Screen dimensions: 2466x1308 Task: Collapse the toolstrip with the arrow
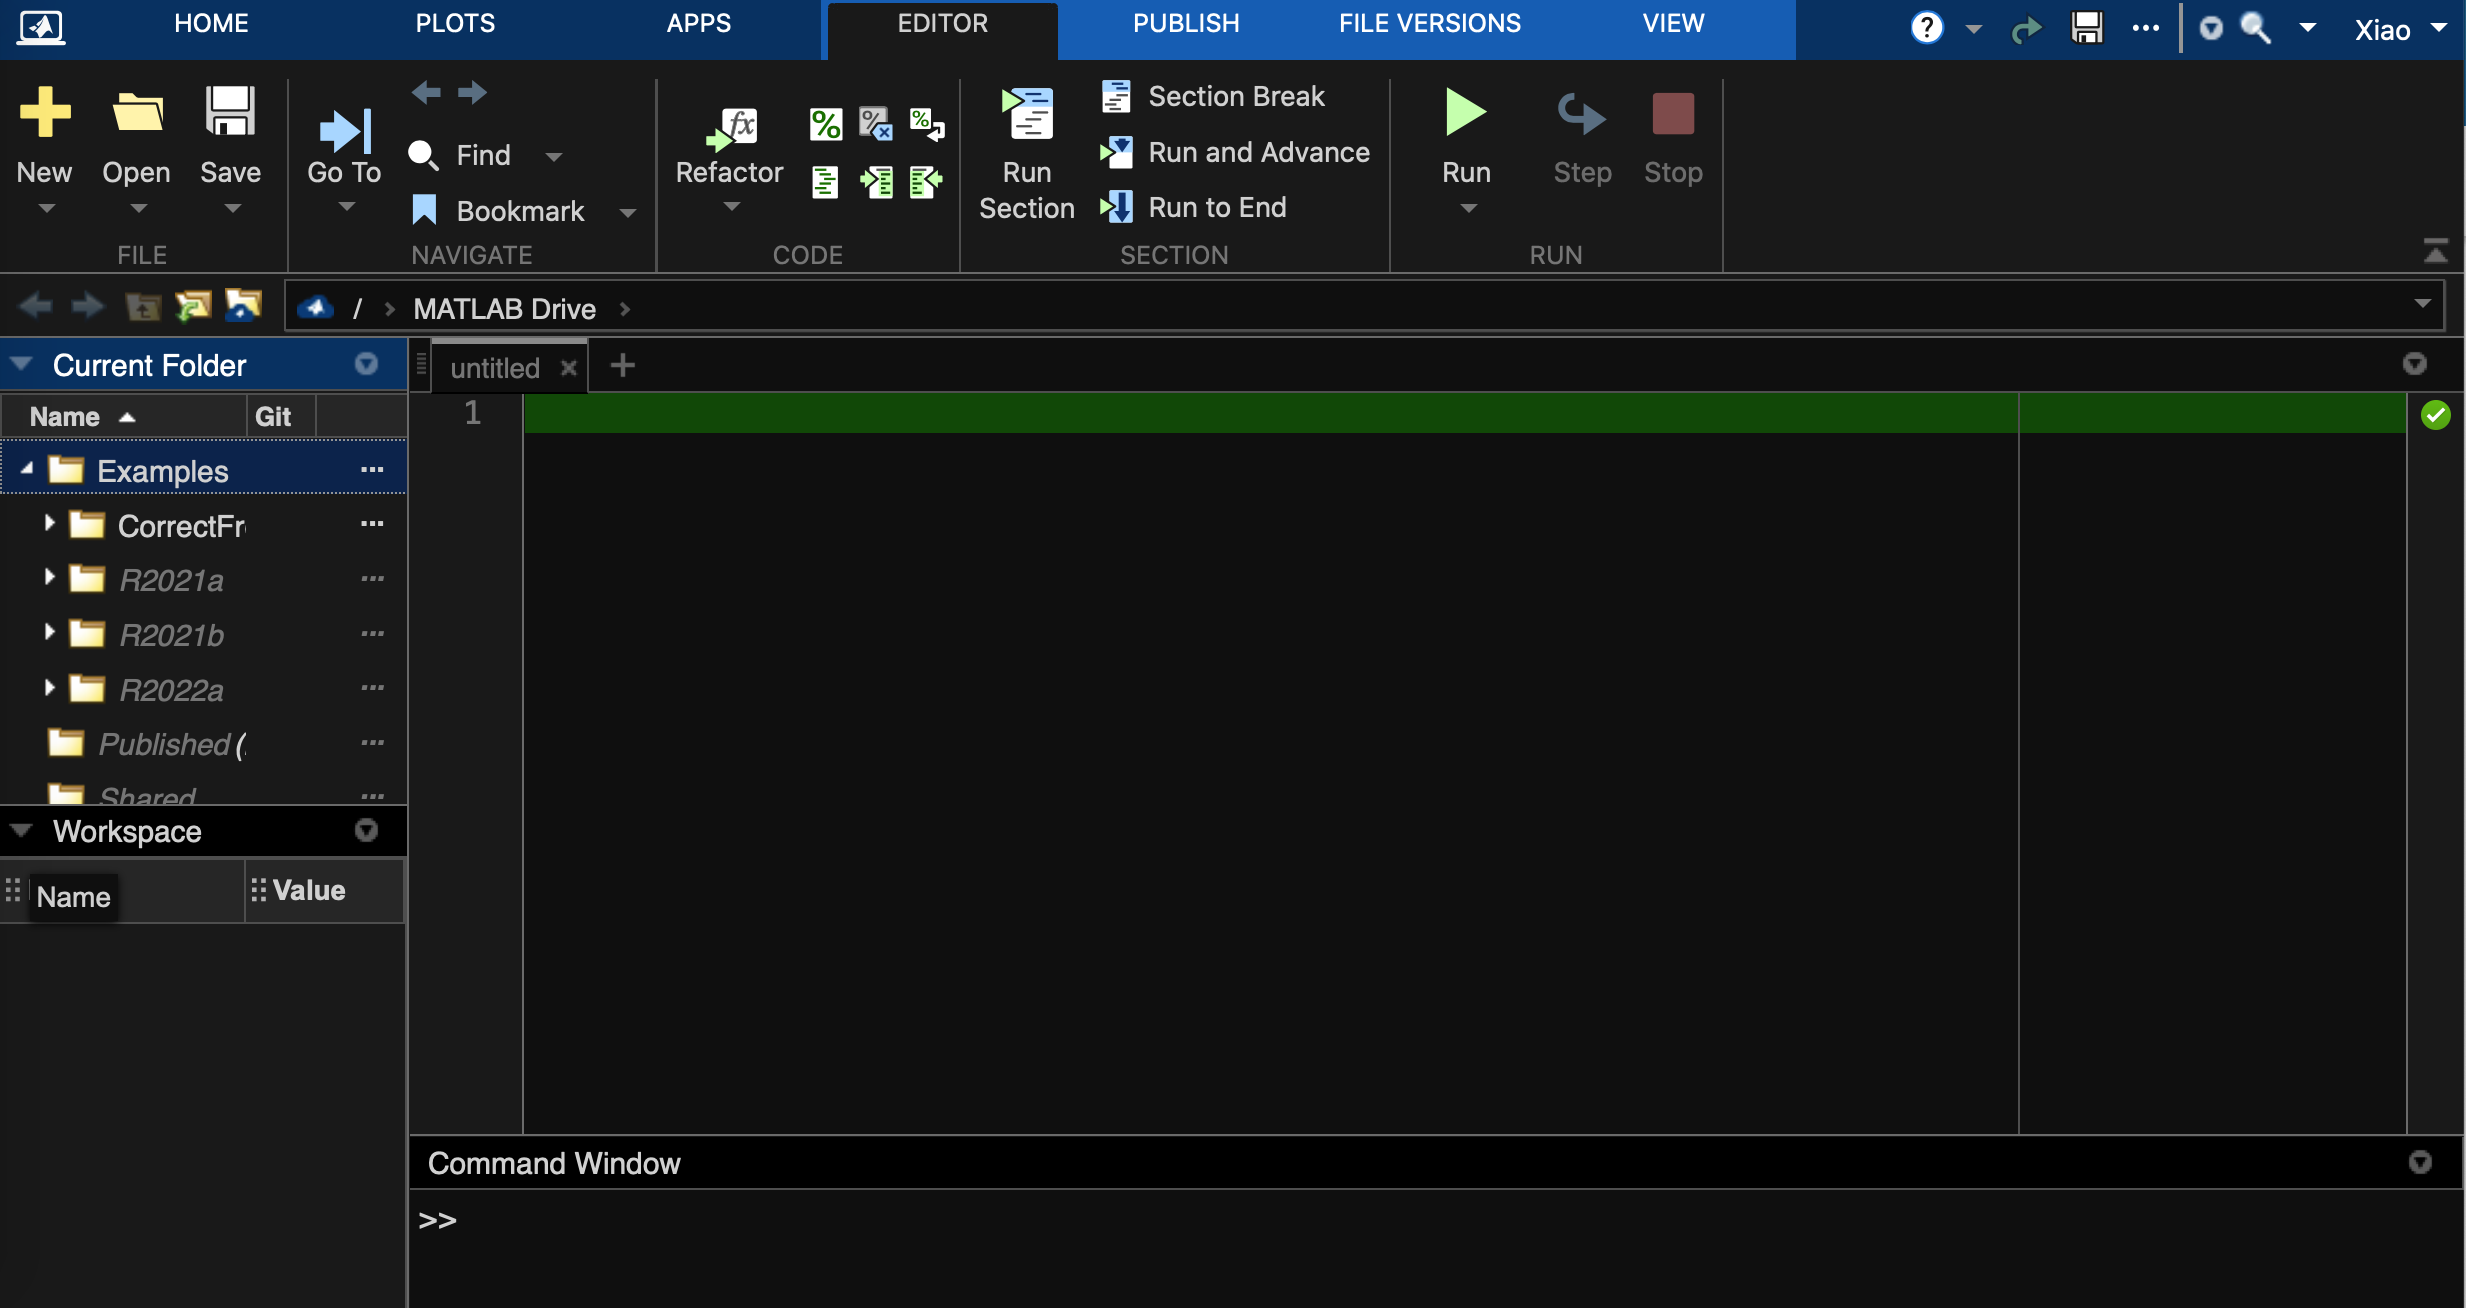(x=2436, y=251)
